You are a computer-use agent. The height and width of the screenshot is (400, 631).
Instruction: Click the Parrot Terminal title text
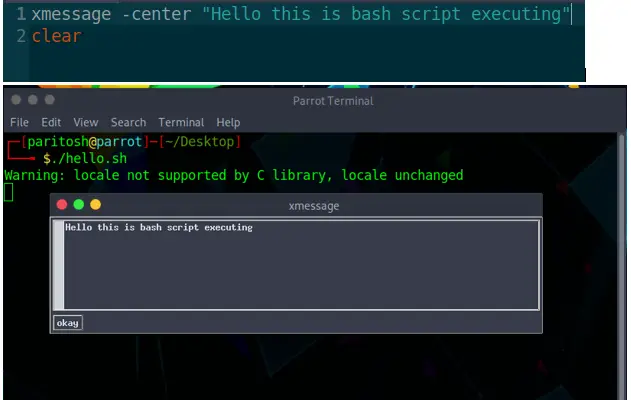(333, 101)
